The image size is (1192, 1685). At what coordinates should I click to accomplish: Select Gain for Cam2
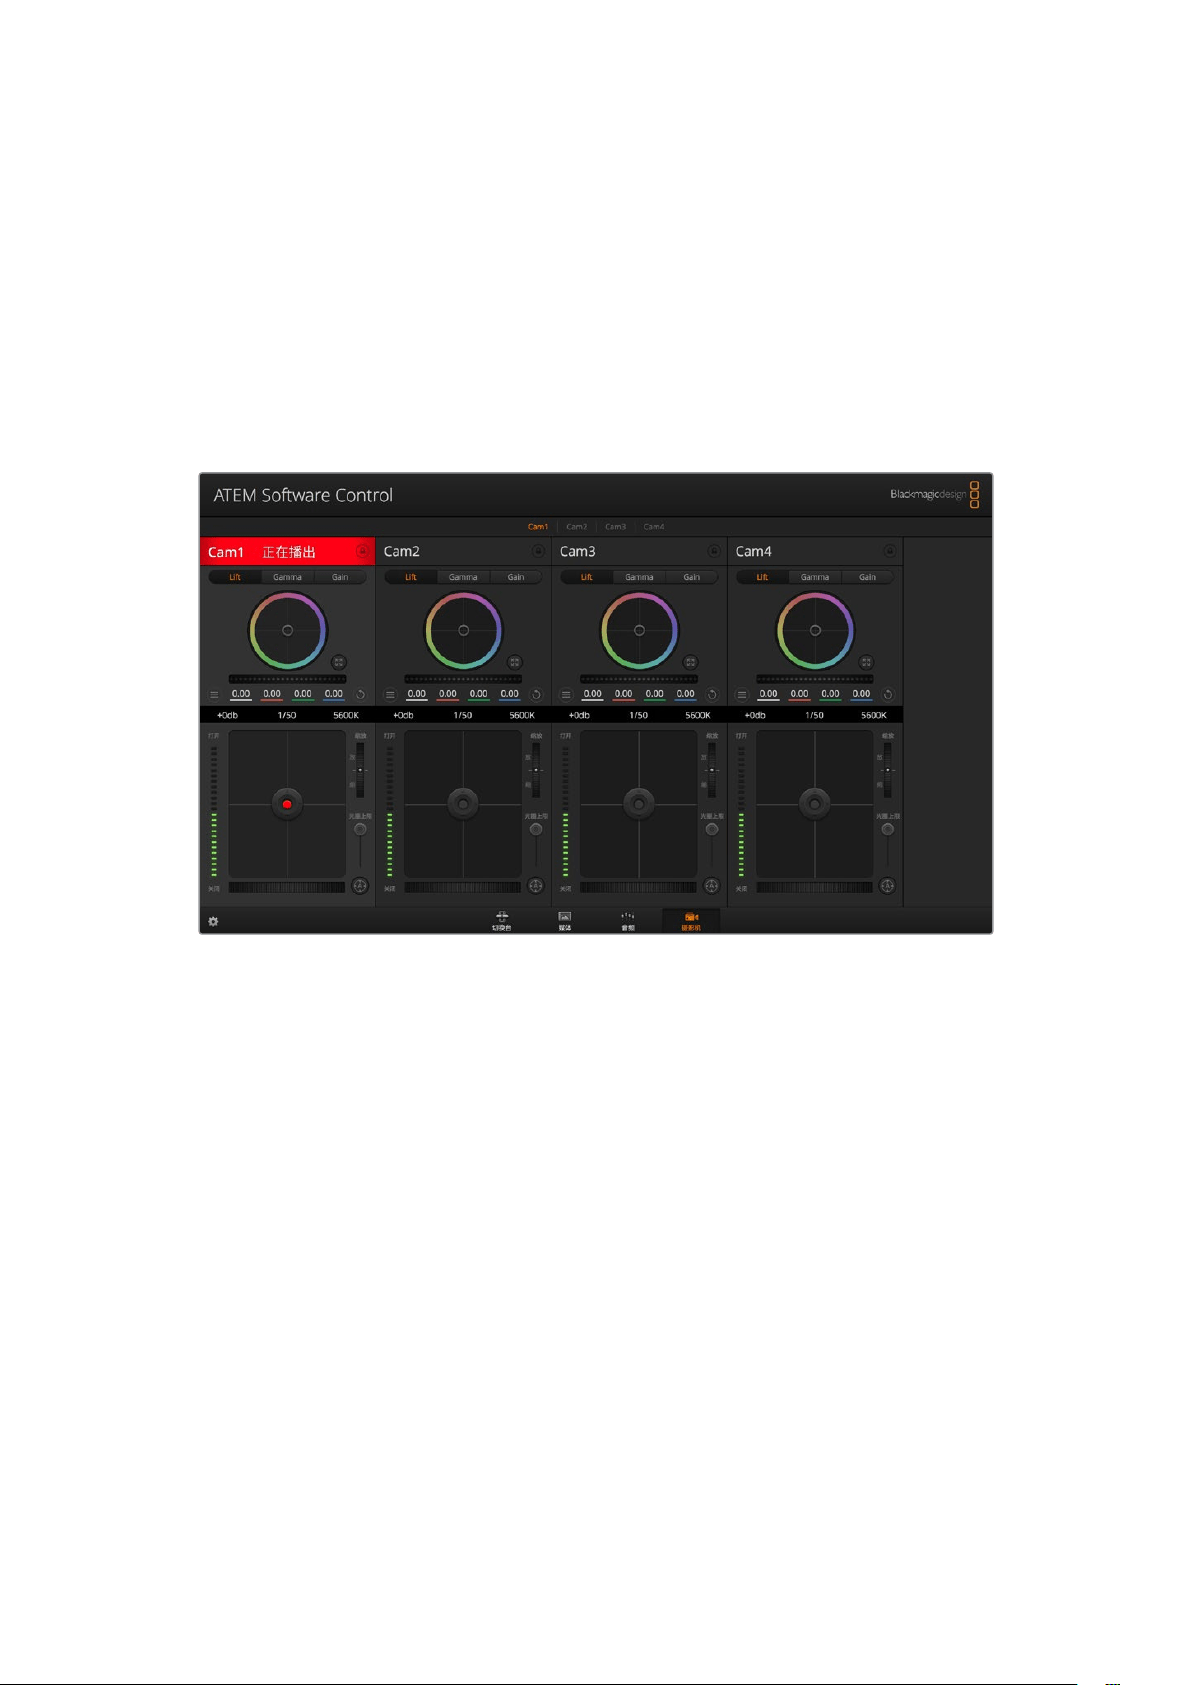(516, 577)
